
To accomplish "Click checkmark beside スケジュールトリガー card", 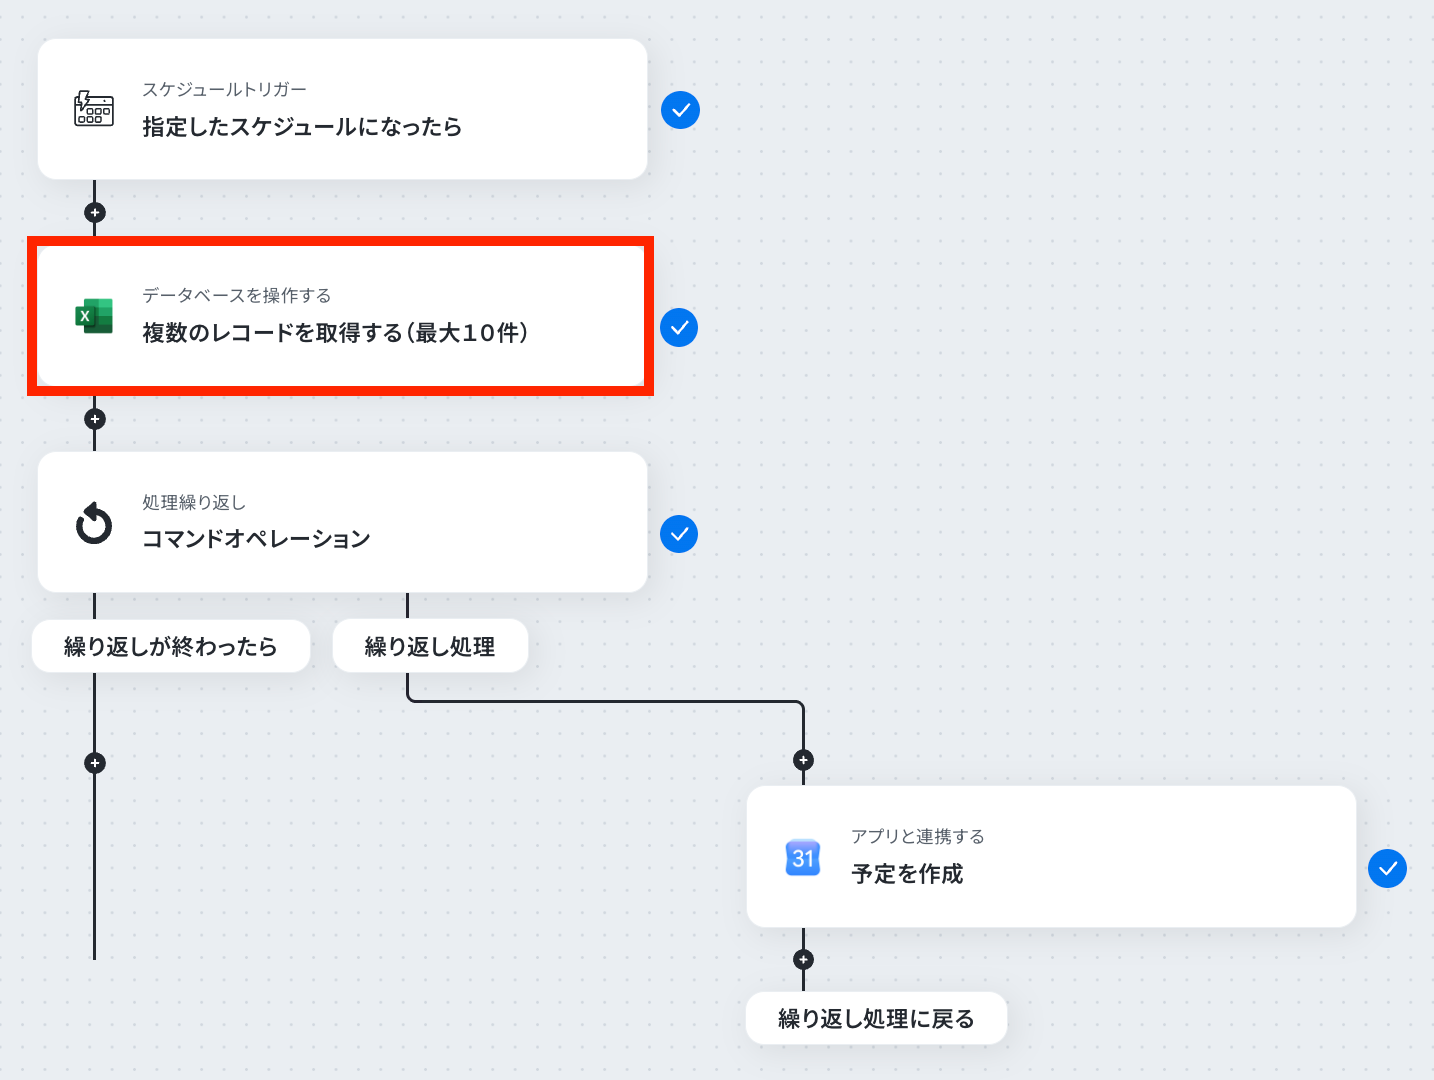I will [x=680, y=110].
